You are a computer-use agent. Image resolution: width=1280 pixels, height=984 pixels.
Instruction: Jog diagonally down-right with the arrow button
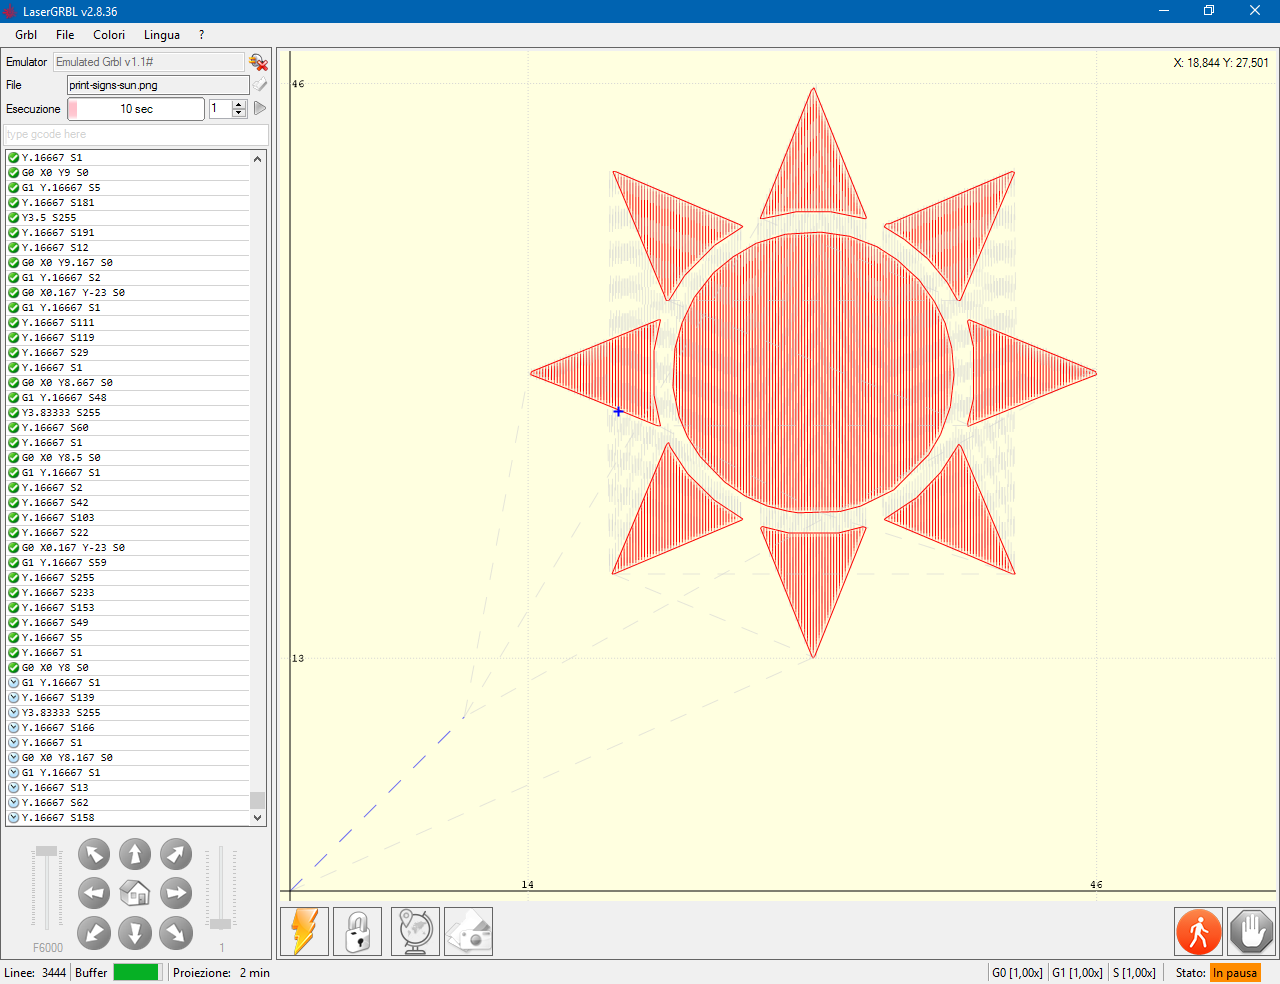tap(176, 933)
